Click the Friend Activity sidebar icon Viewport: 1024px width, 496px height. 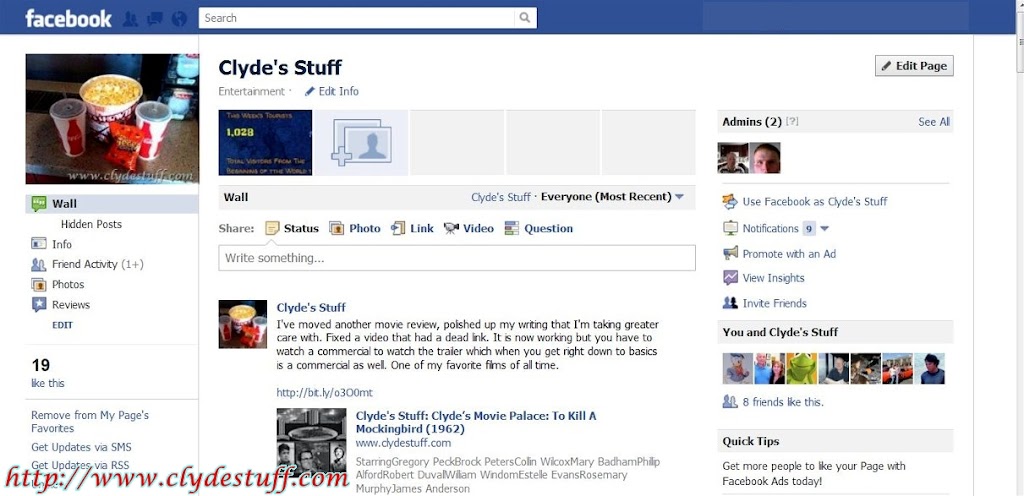coord(39,264)
